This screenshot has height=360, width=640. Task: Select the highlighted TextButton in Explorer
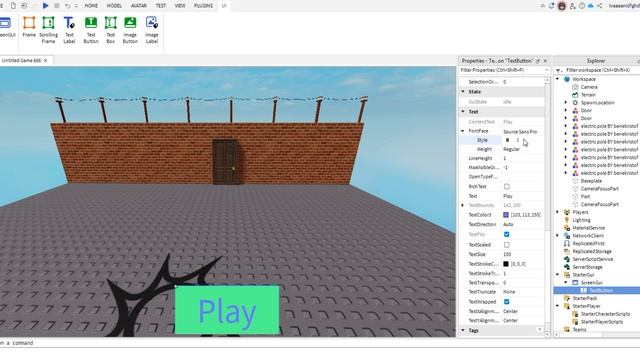[601, 290]
